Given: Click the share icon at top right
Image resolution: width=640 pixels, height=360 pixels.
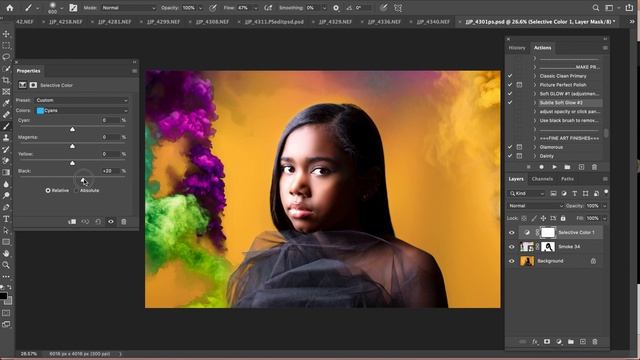Looking at the screenshot, I should pos(629,8).
